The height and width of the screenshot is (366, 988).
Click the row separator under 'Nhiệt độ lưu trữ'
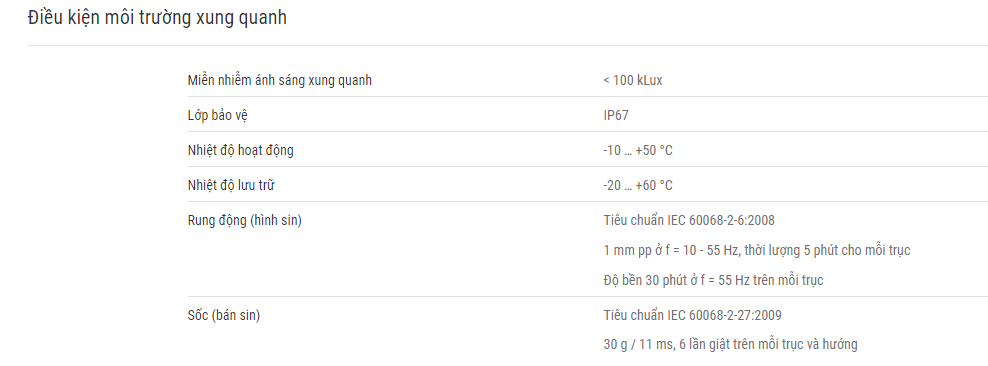(x=588, y=202)
